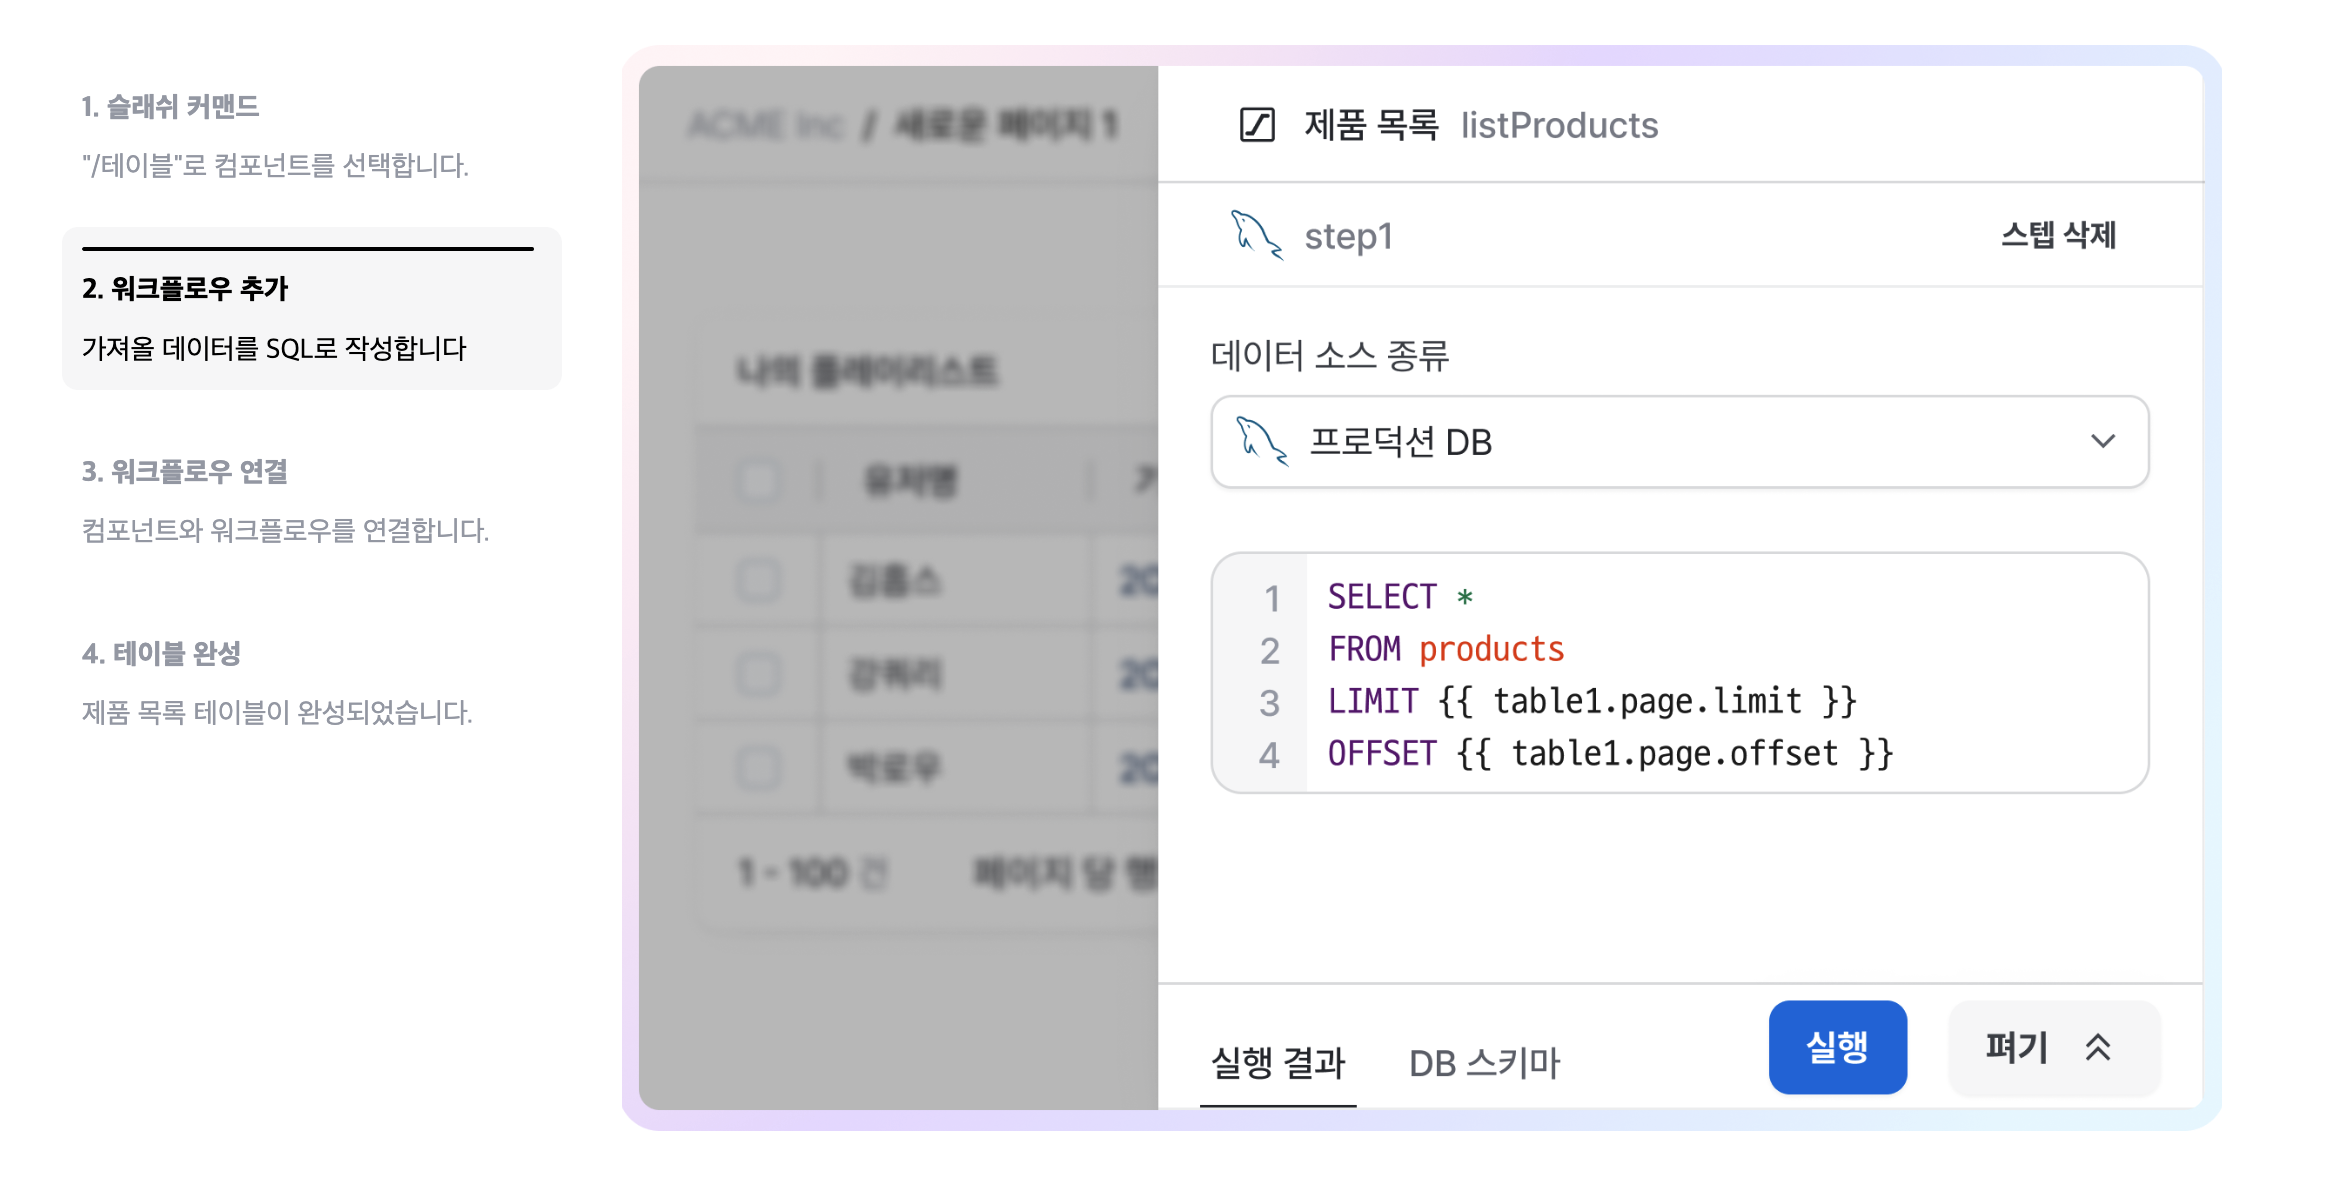This screenshot has height=1188, width=2352.
Task: Check the third row checkbox in the table
Action: point(758,767)
